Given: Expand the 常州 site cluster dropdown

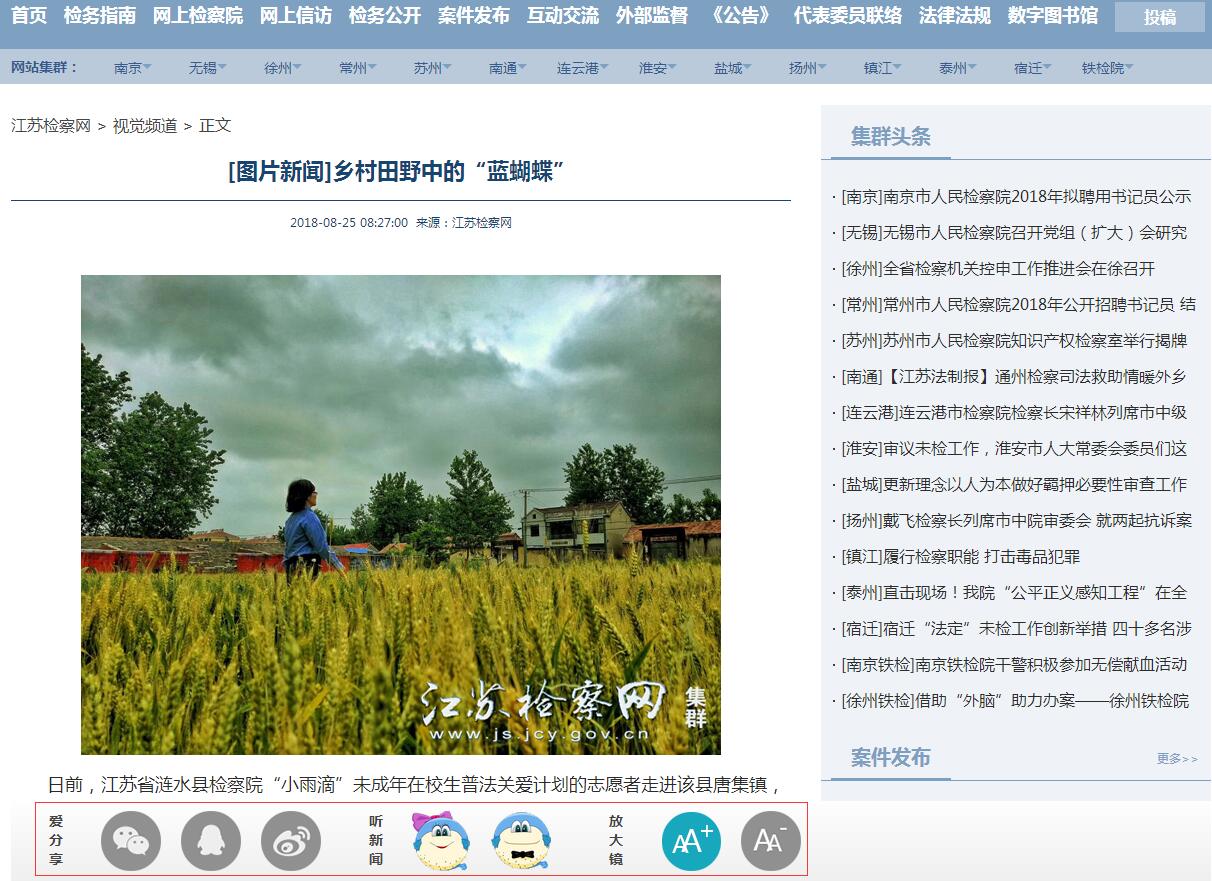Looking at the screenshot, I should pos(358,68).
